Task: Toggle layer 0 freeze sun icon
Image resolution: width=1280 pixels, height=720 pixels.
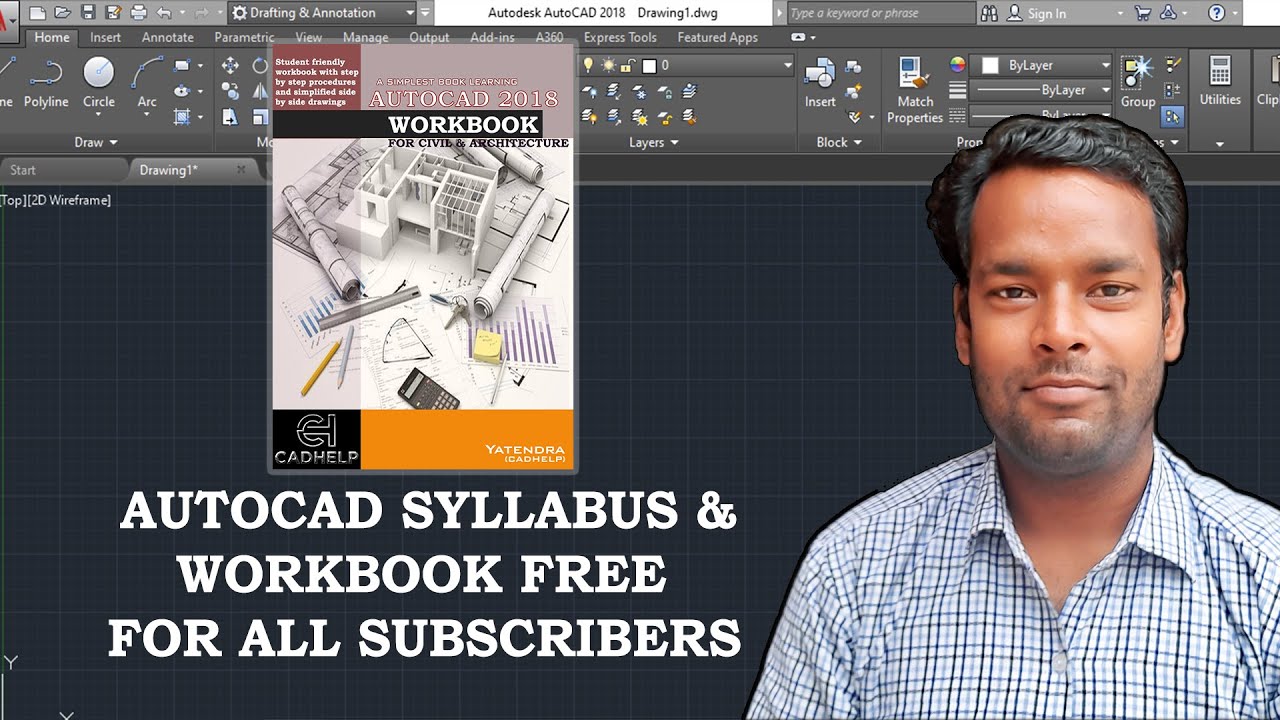Action: click(x=608, y=65)
